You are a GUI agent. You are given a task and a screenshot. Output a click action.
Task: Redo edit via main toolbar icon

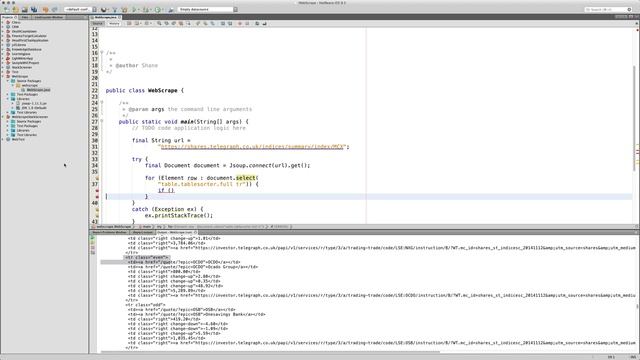coord(54,9)
